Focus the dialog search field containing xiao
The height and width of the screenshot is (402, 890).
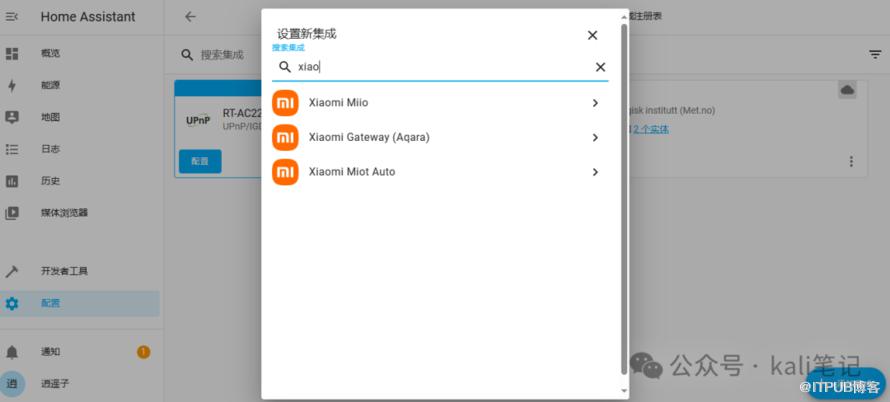coord(440,67)
